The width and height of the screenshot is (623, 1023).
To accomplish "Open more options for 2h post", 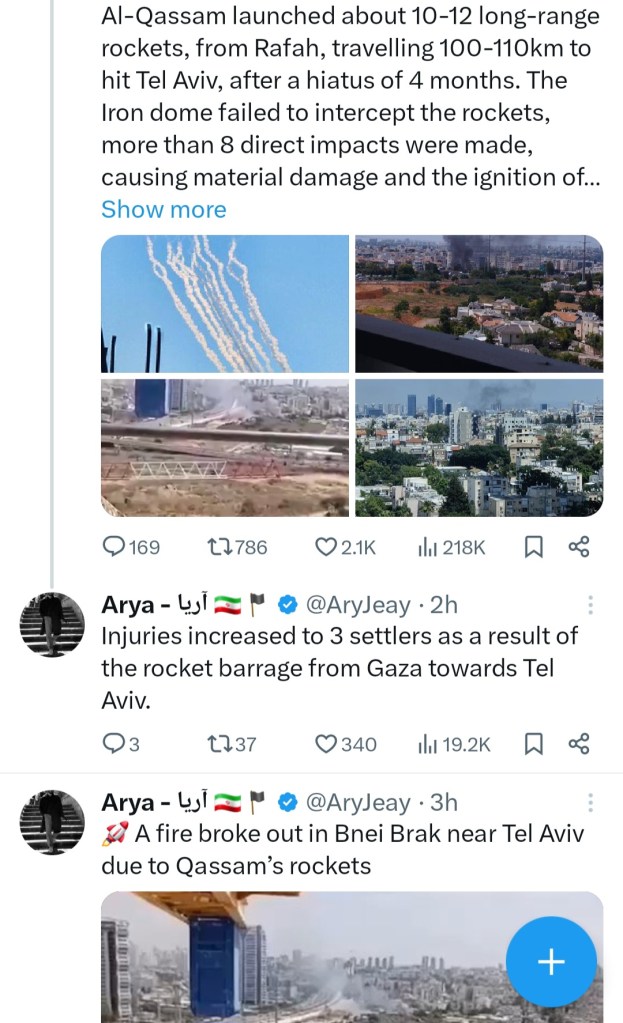I will coord(591,605).
